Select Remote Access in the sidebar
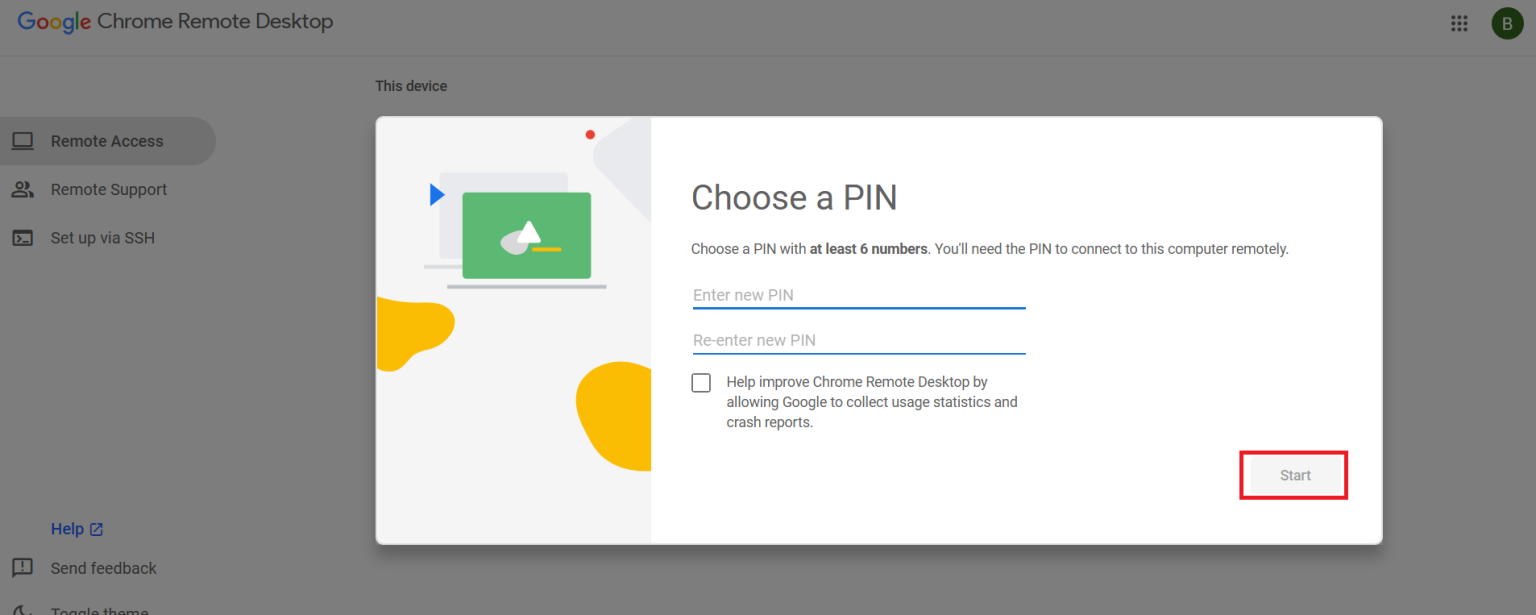Viewport: 1536px width, 615px height. click(108, 141)
